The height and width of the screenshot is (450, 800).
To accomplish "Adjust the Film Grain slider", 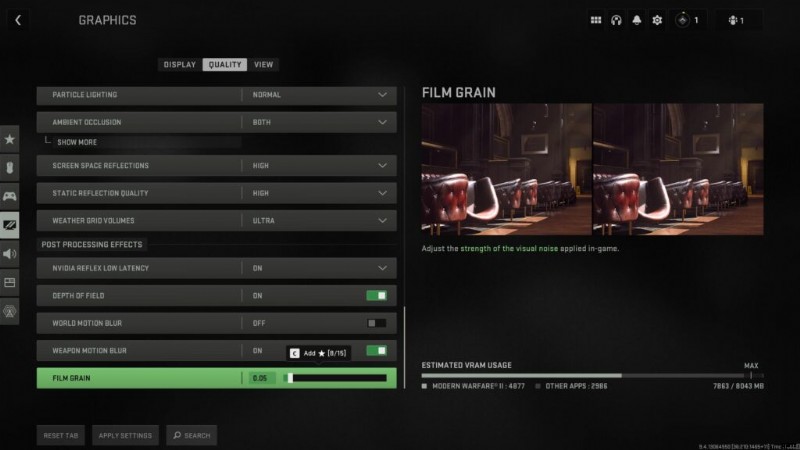I will (335, 378).
